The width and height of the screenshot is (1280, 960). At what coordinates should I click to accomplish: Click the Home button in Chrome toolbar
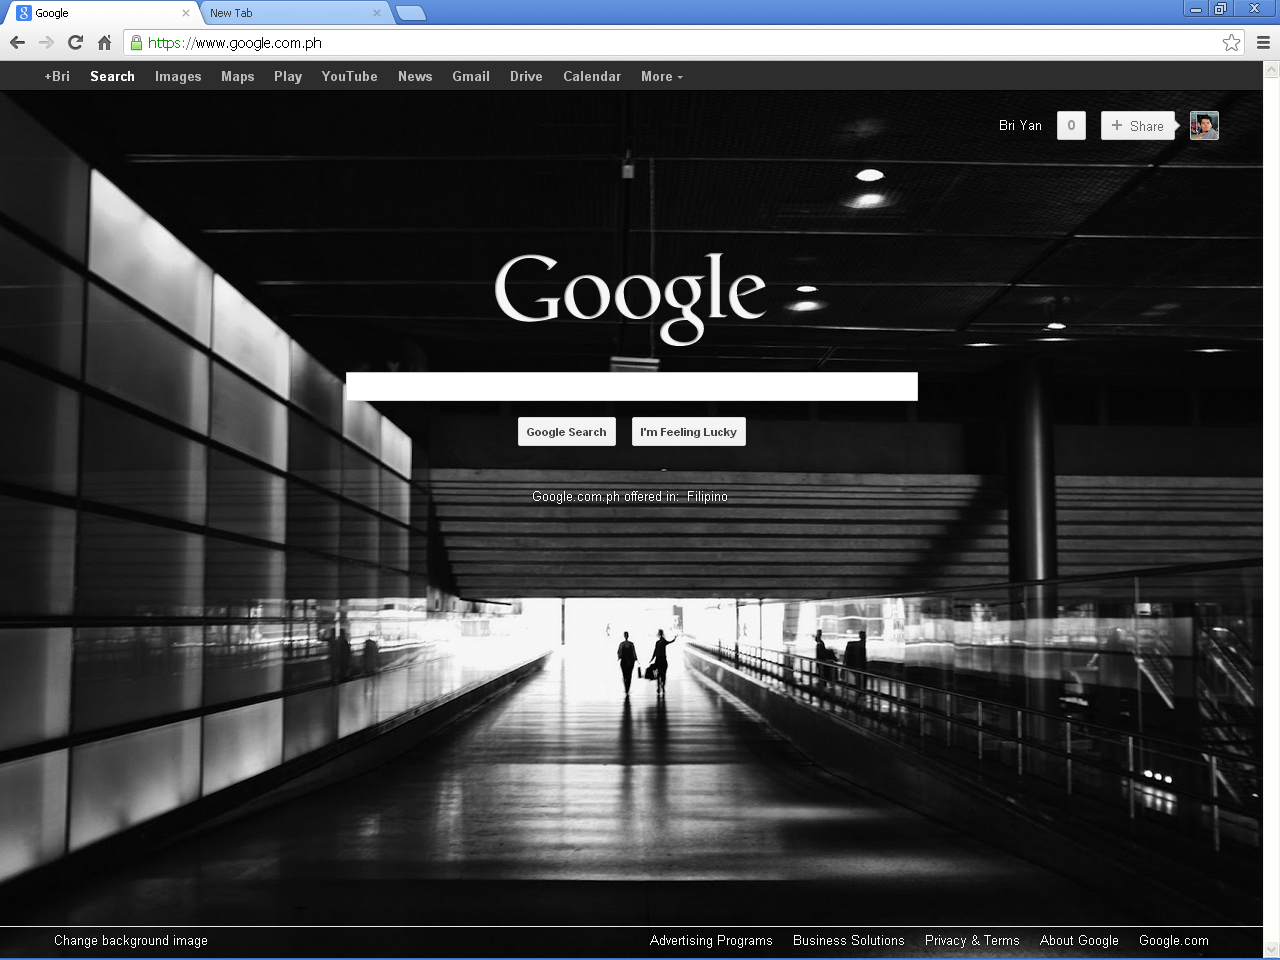click(x=104, y=42)
